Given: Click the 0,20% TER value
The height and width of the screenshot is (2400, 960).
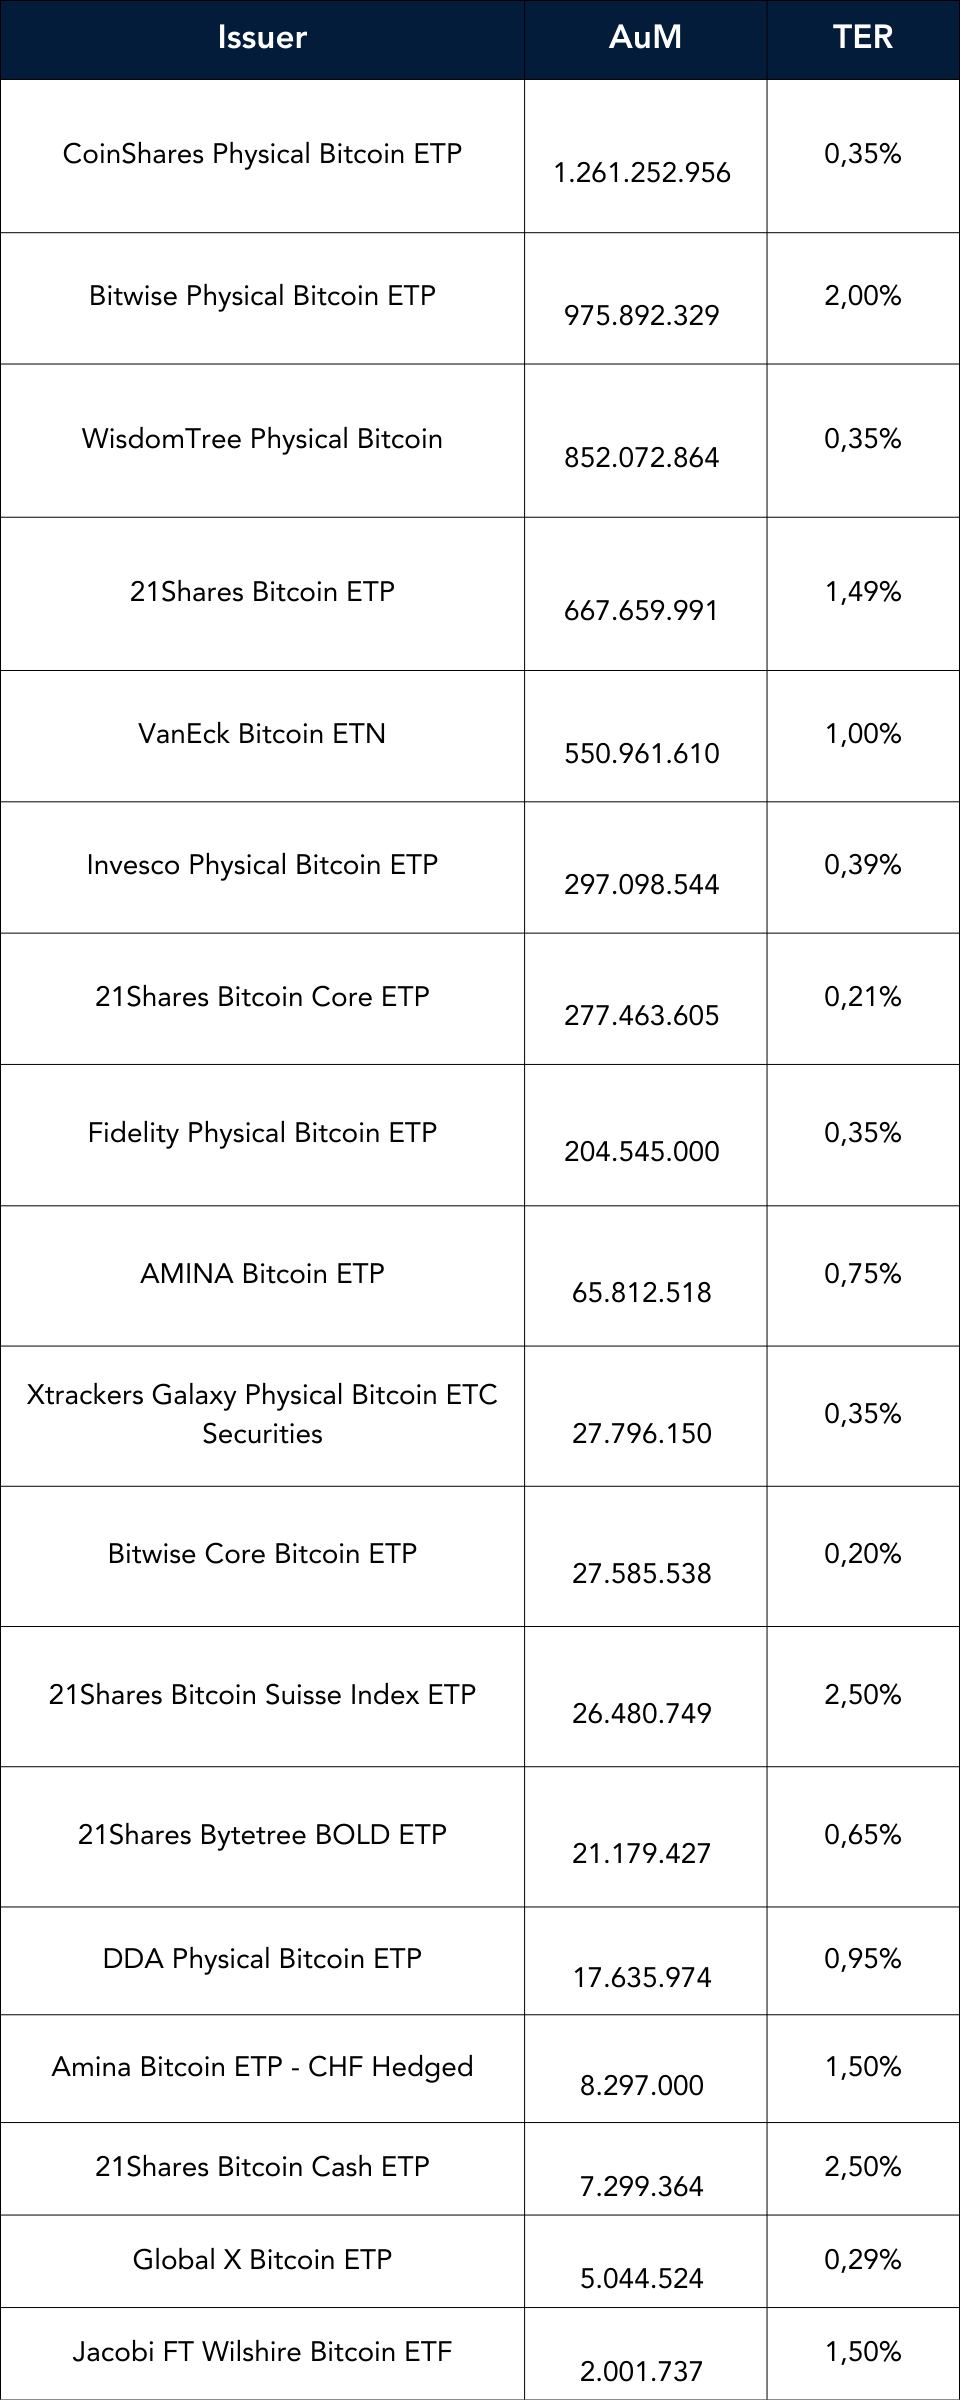Looking at the screenshot, I should point(862,1554).
